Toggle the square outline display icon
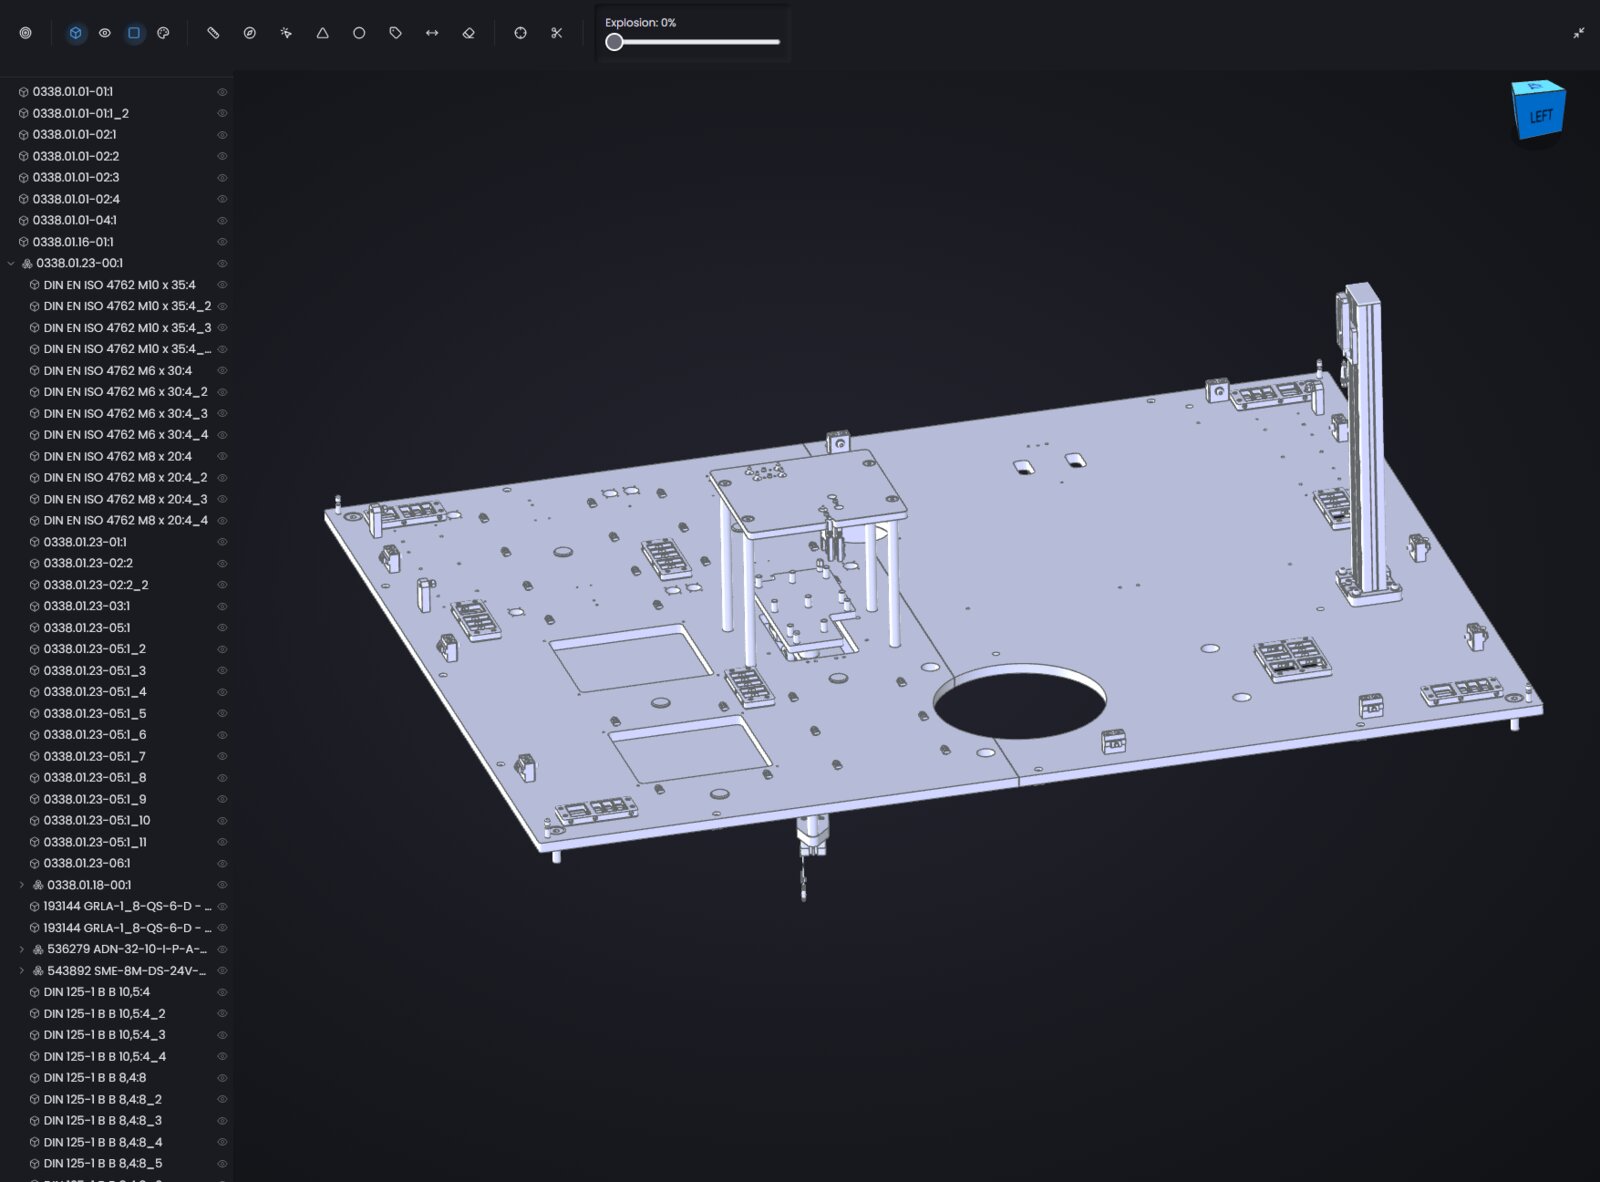The image size is (1600, 1182). click(x=134, y=33)
